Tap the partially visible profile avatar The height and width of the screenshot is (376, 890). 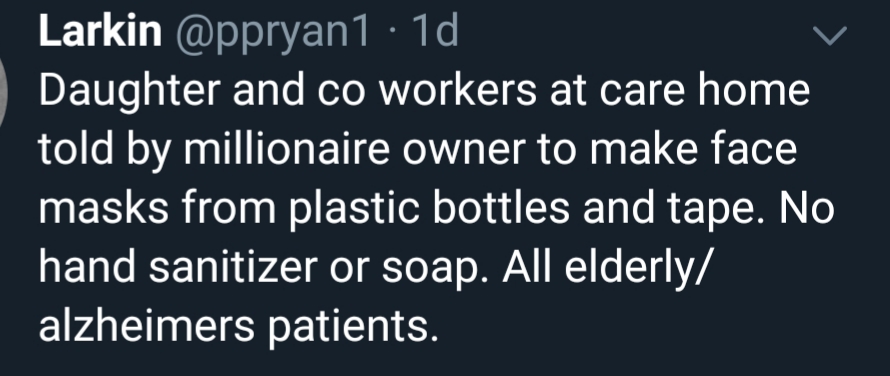(x=5, y=93)
